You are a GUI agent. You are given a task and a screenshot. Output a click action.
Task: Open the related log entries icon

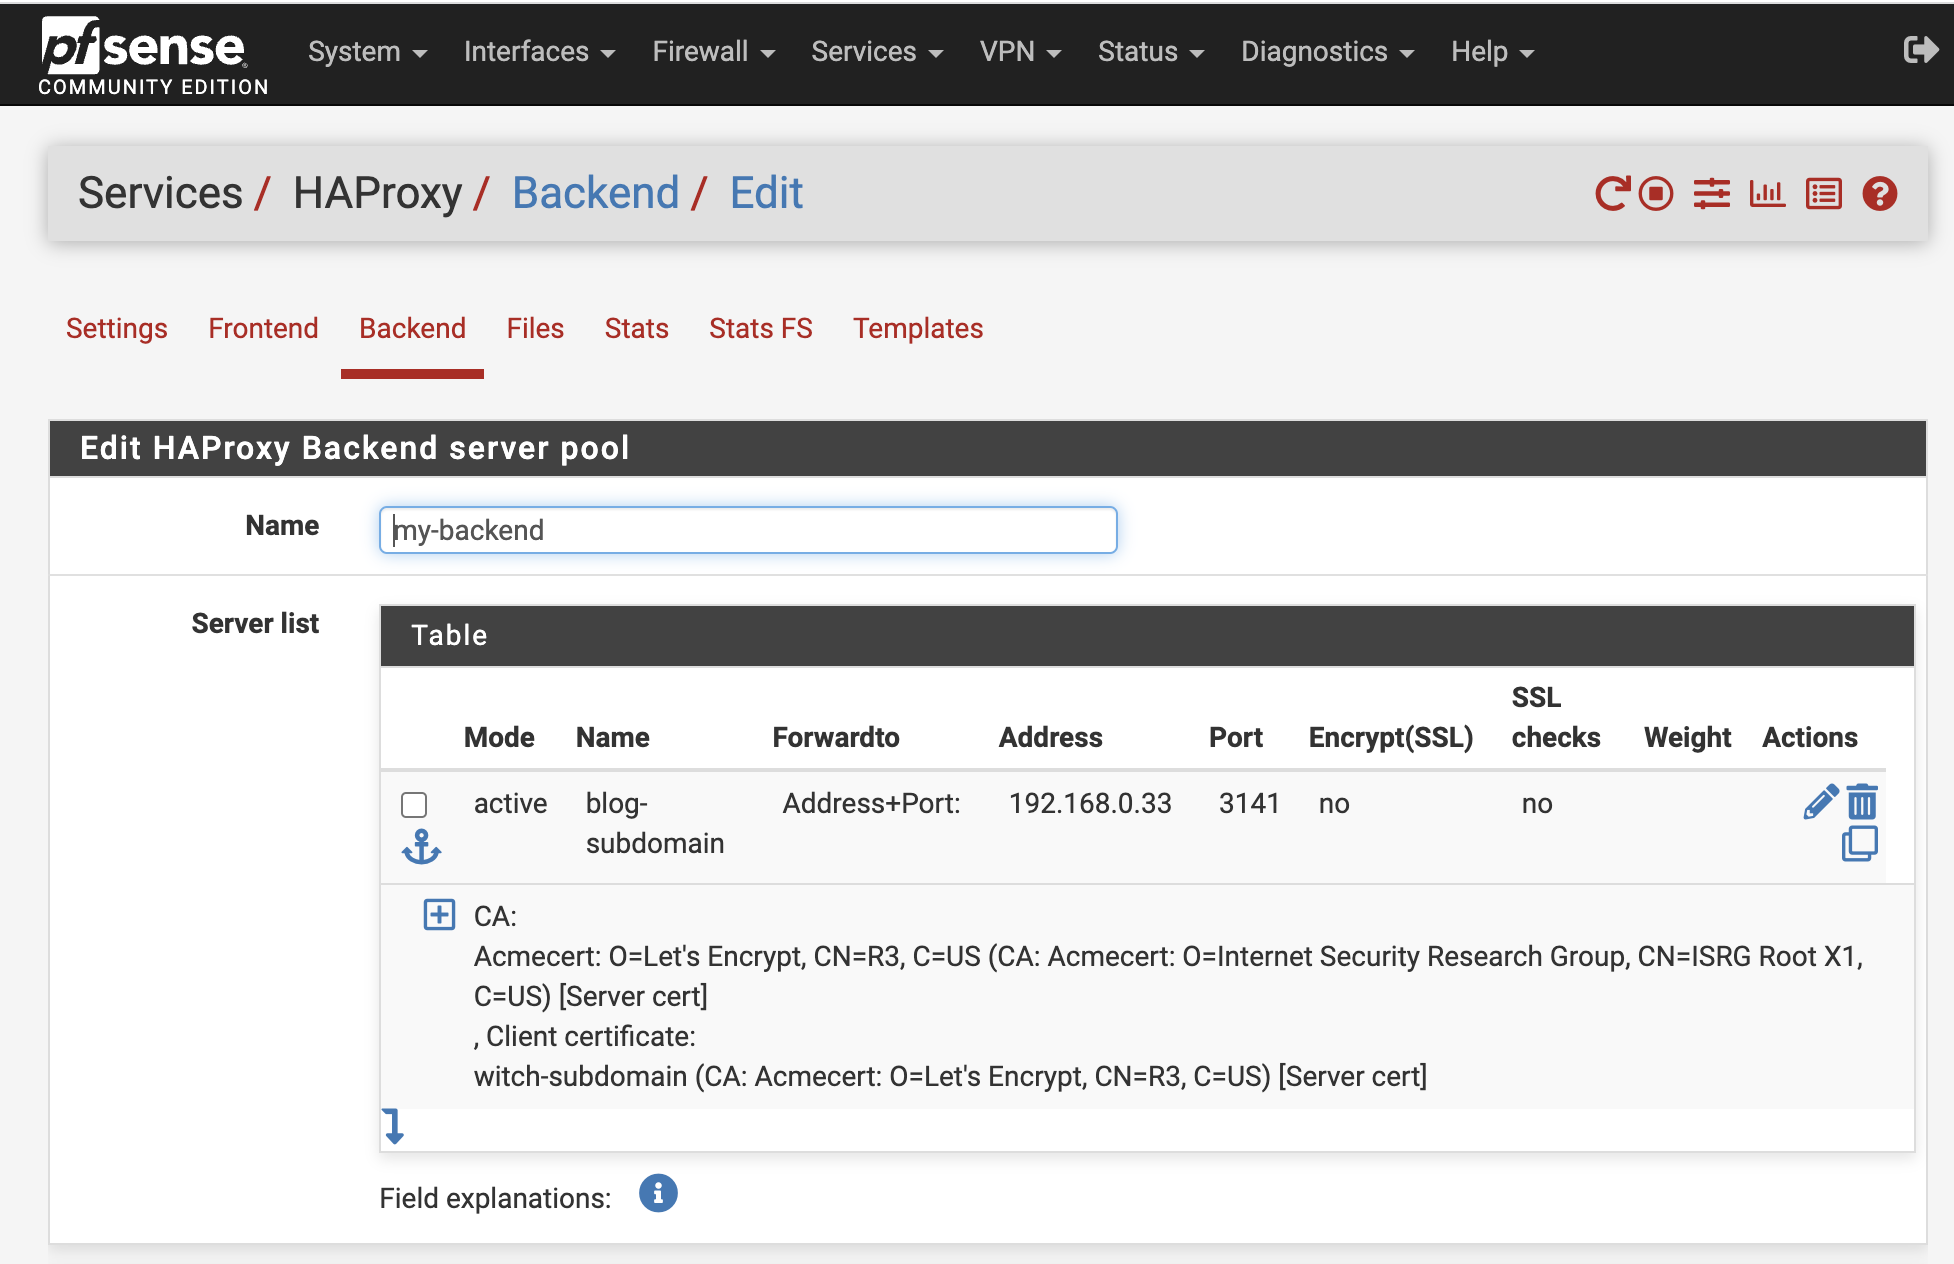1823,193
